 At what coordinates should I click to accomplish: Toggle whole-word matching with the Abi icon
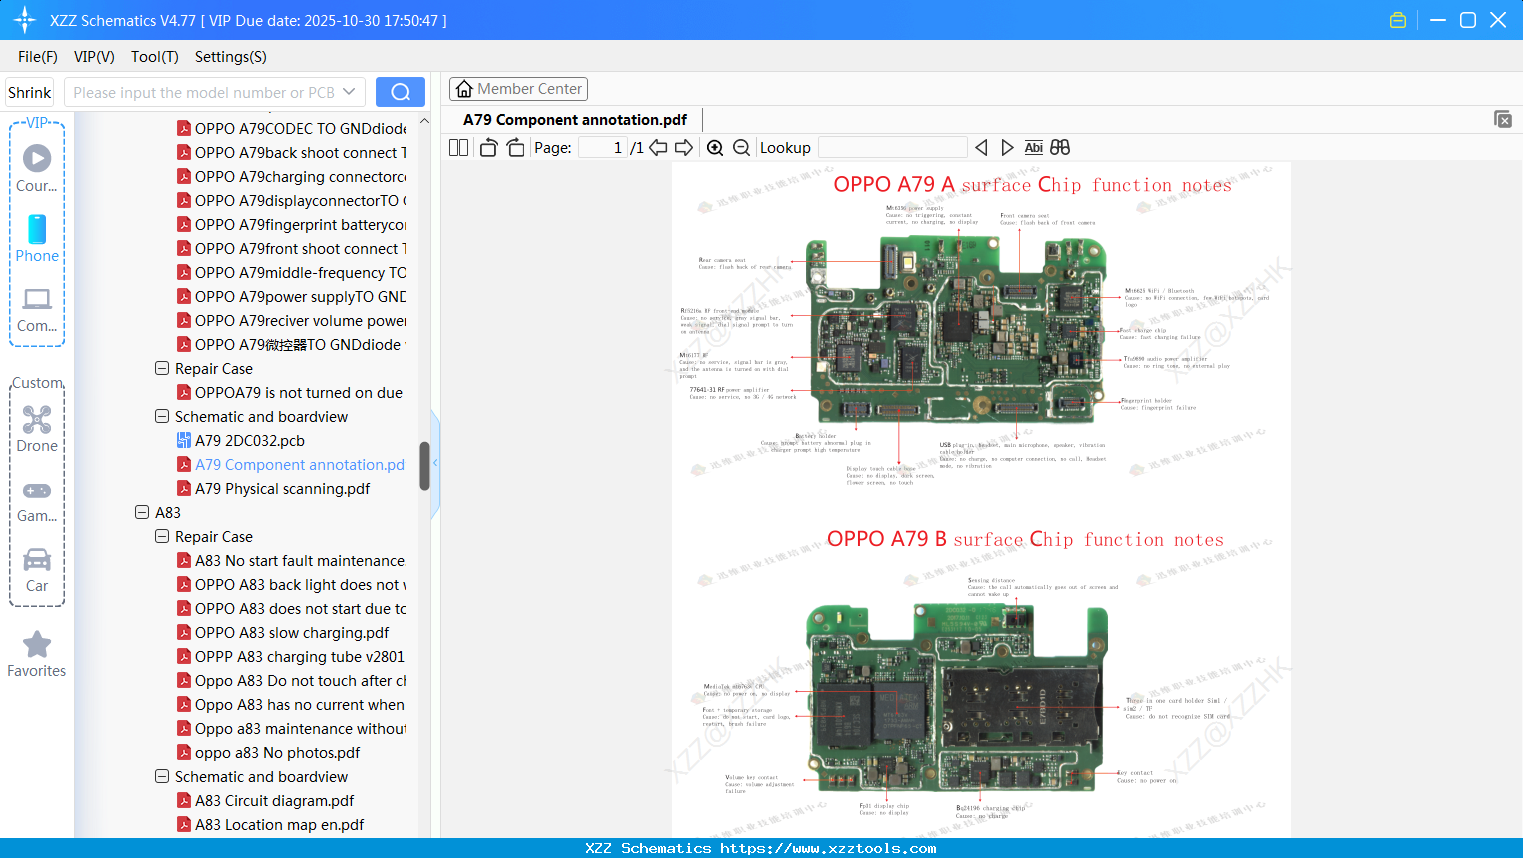pos(1033,147)
